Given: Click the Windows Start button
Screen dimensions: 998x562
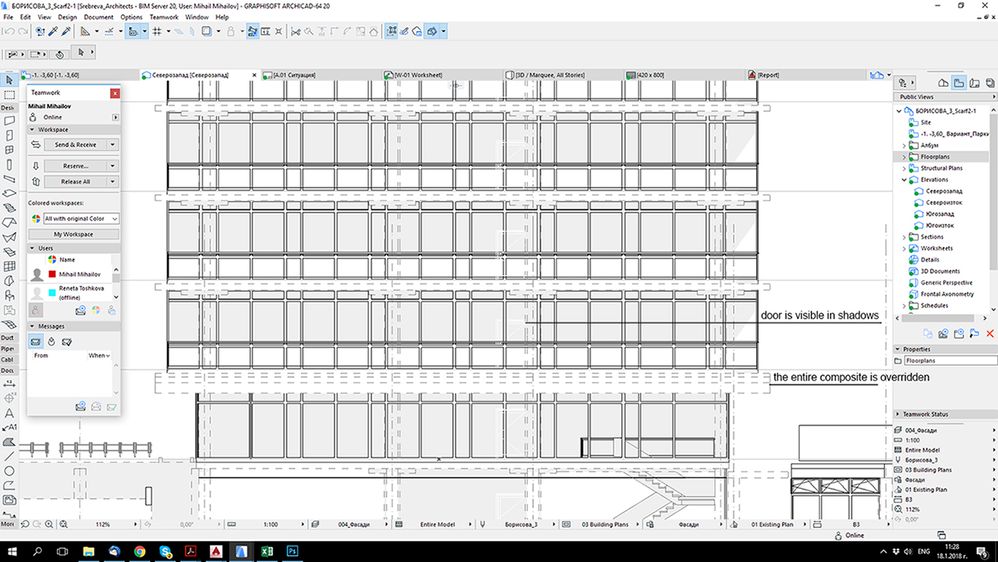Looking at the screenshot, I should pos(11,551).
